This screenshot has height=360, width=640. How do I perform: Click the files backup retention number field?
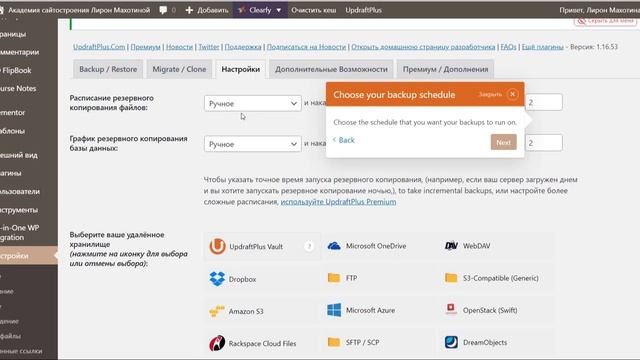pos(543,102)
